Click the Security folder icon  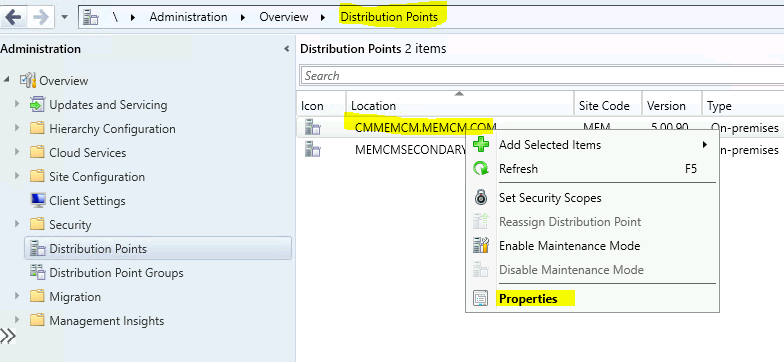(x=37, y=224)
